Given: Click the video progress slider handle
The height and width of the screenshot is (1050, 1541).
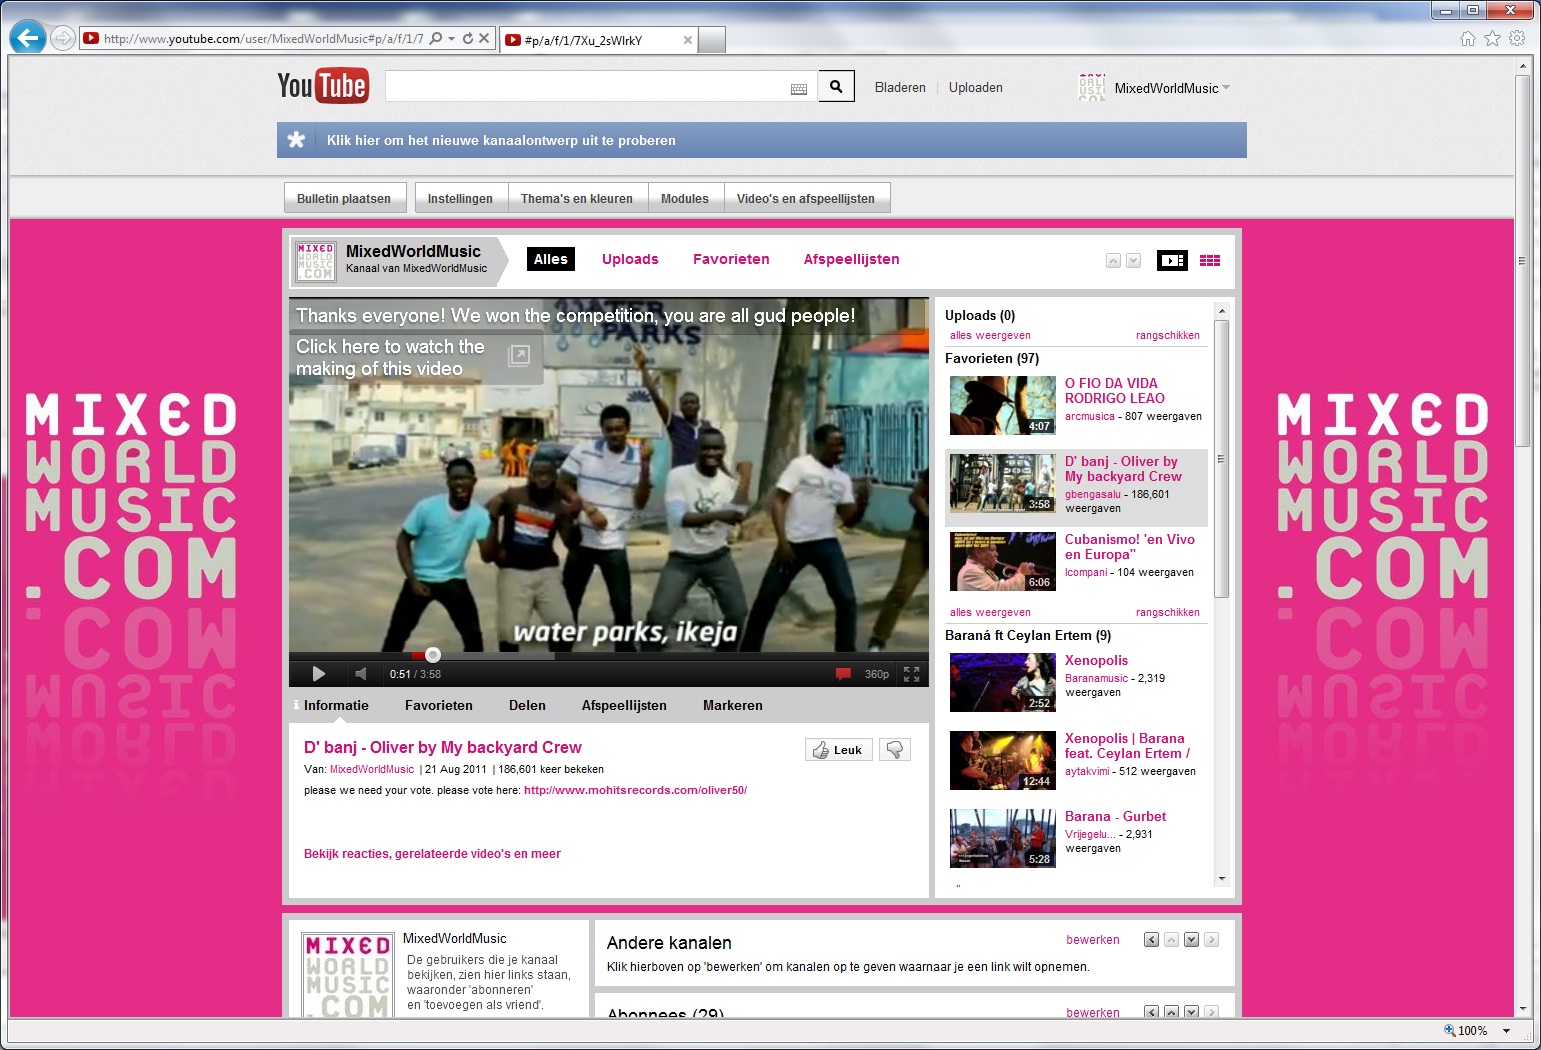Looking at the screenshot, I should (x=433, y=655).
